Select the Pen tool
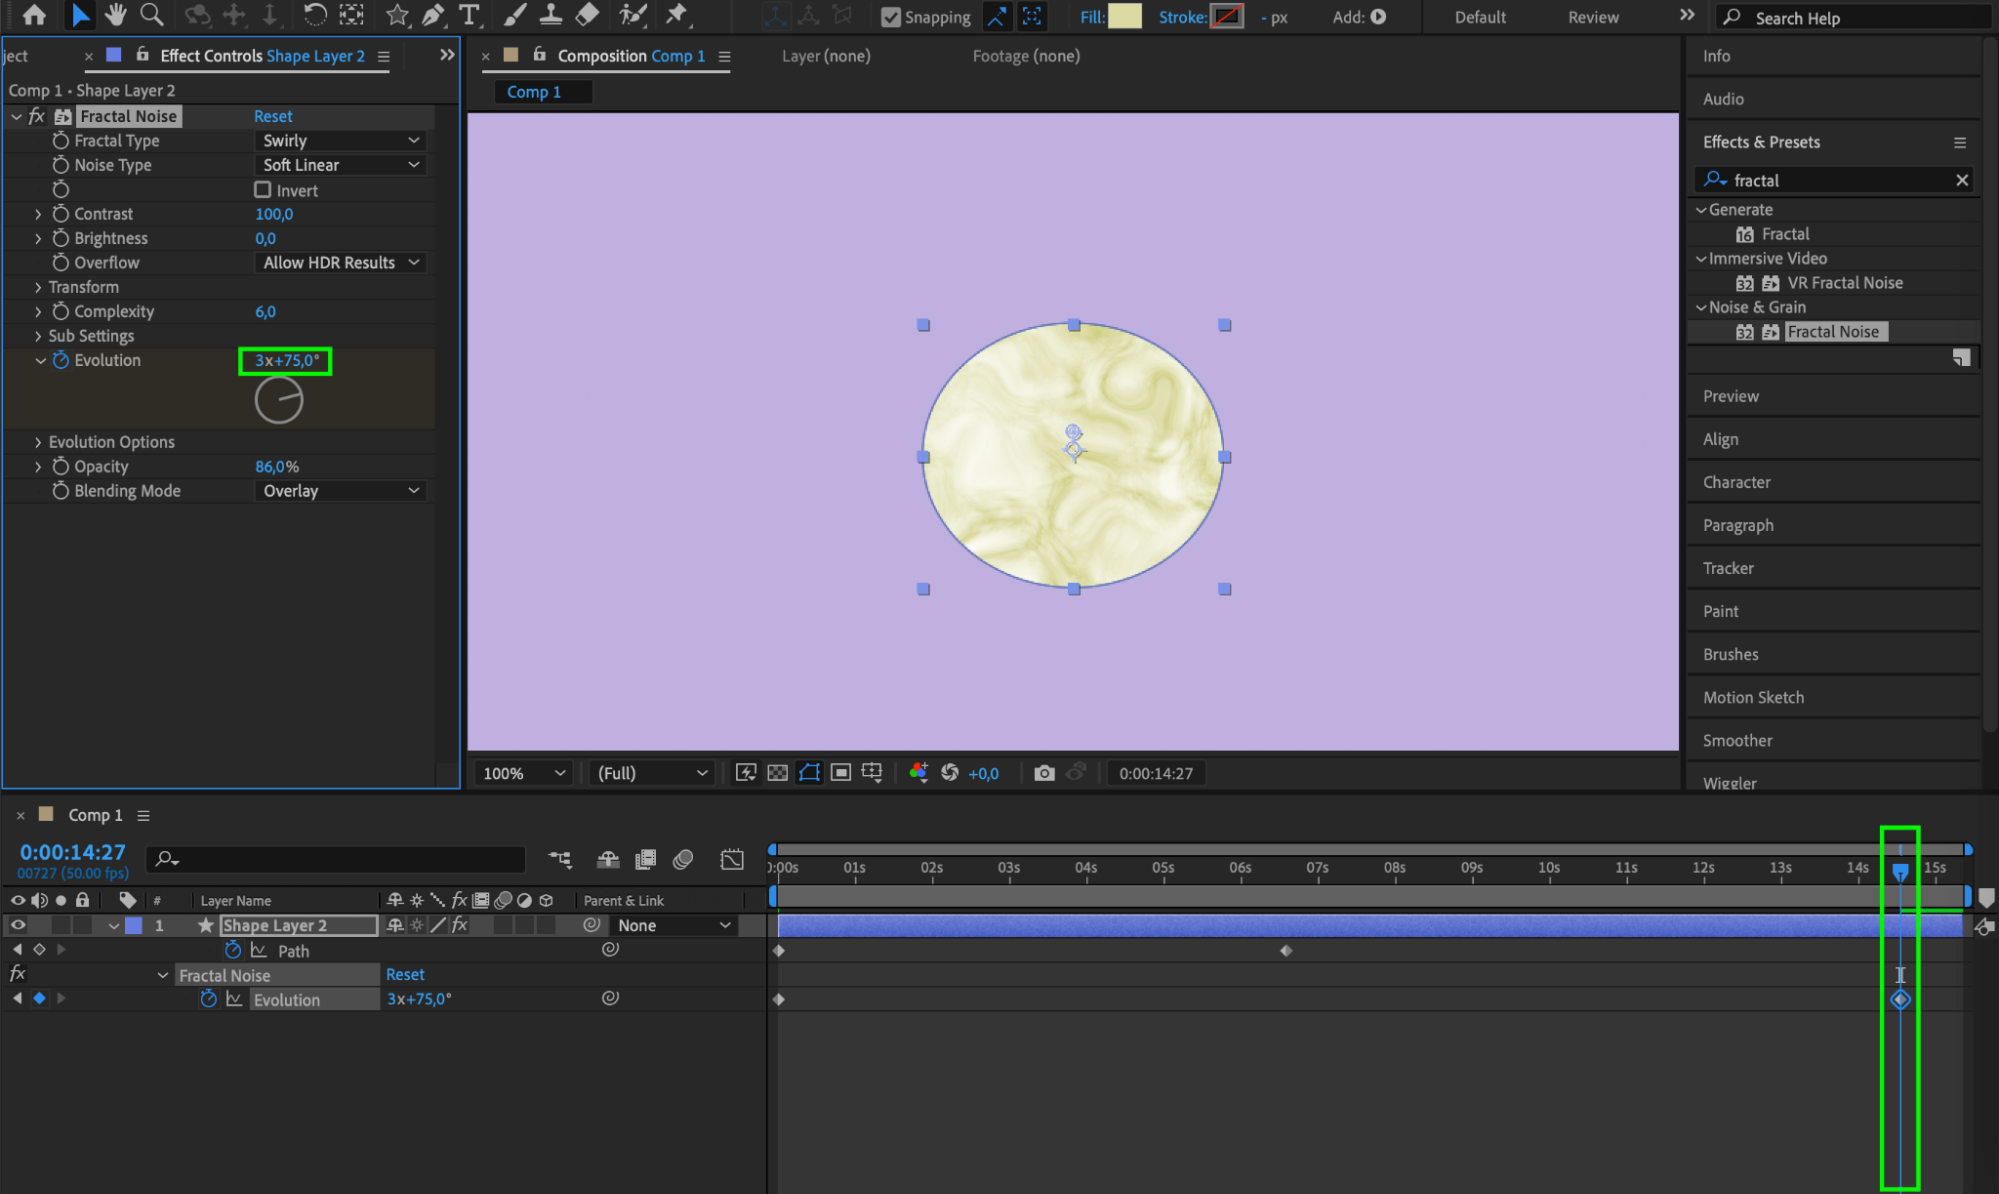Screen dimensions: 1999x1194 (x=433, y=15)
